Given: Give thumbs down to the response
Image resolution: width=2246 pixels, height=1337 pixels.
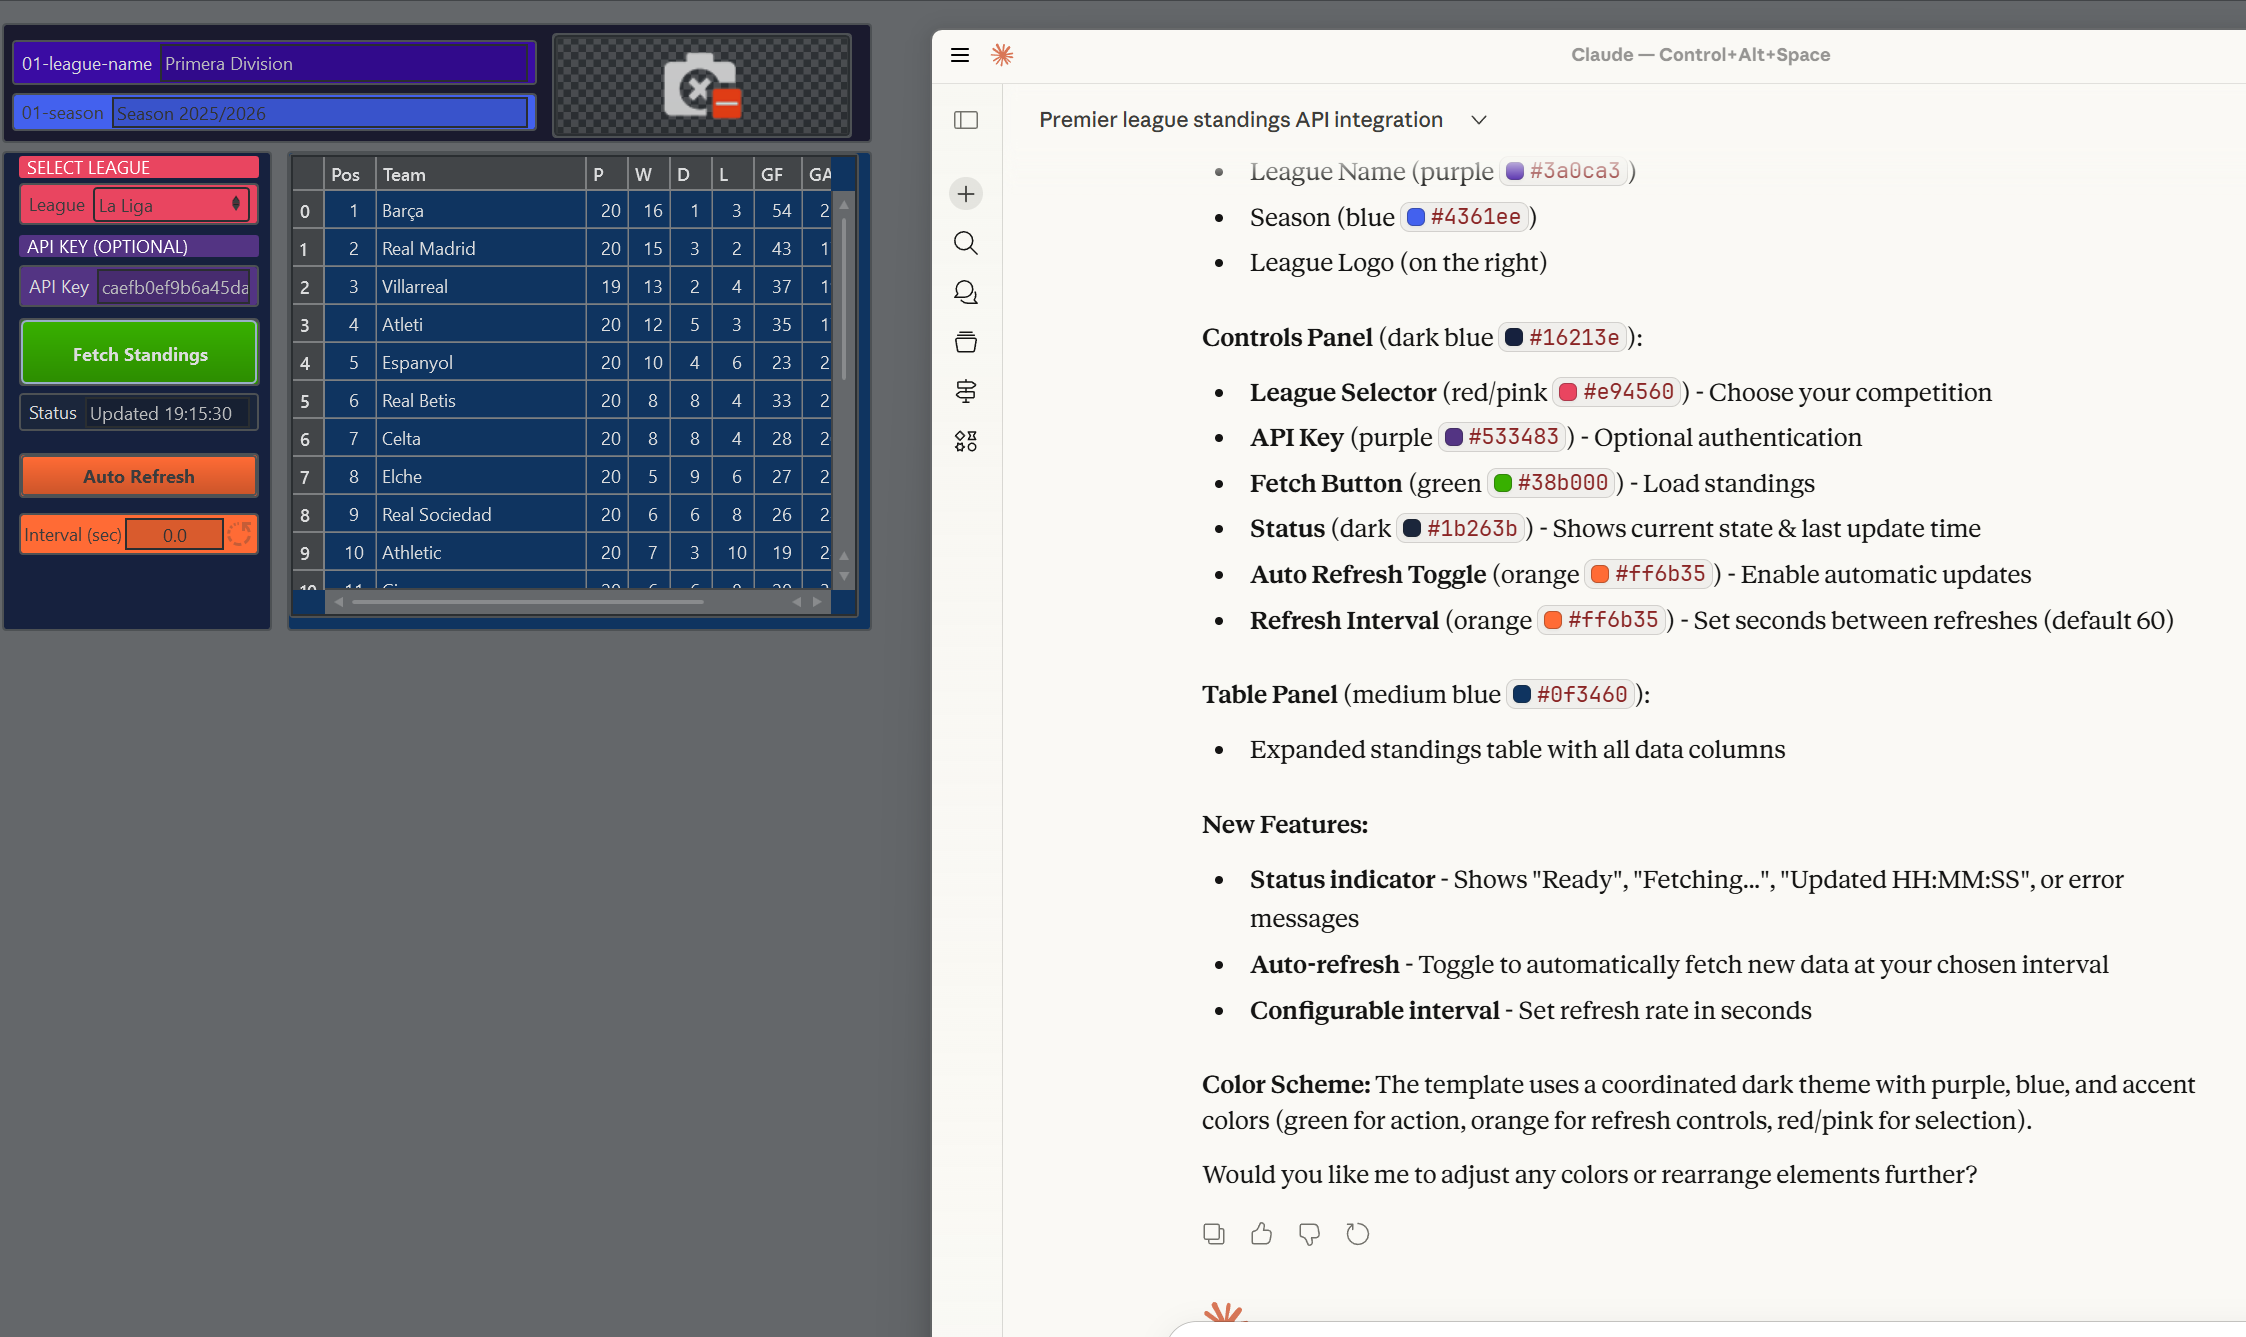Looking at the screenshot, I should [x=1309, y=1234].
